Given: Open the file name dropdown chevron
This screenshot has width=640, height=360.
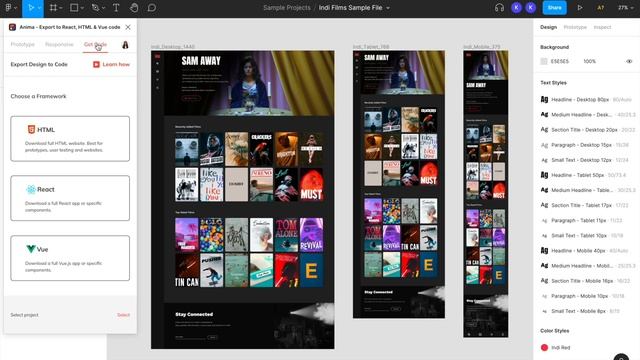Looking at the screenshot, I should click(x=388, y=8).
